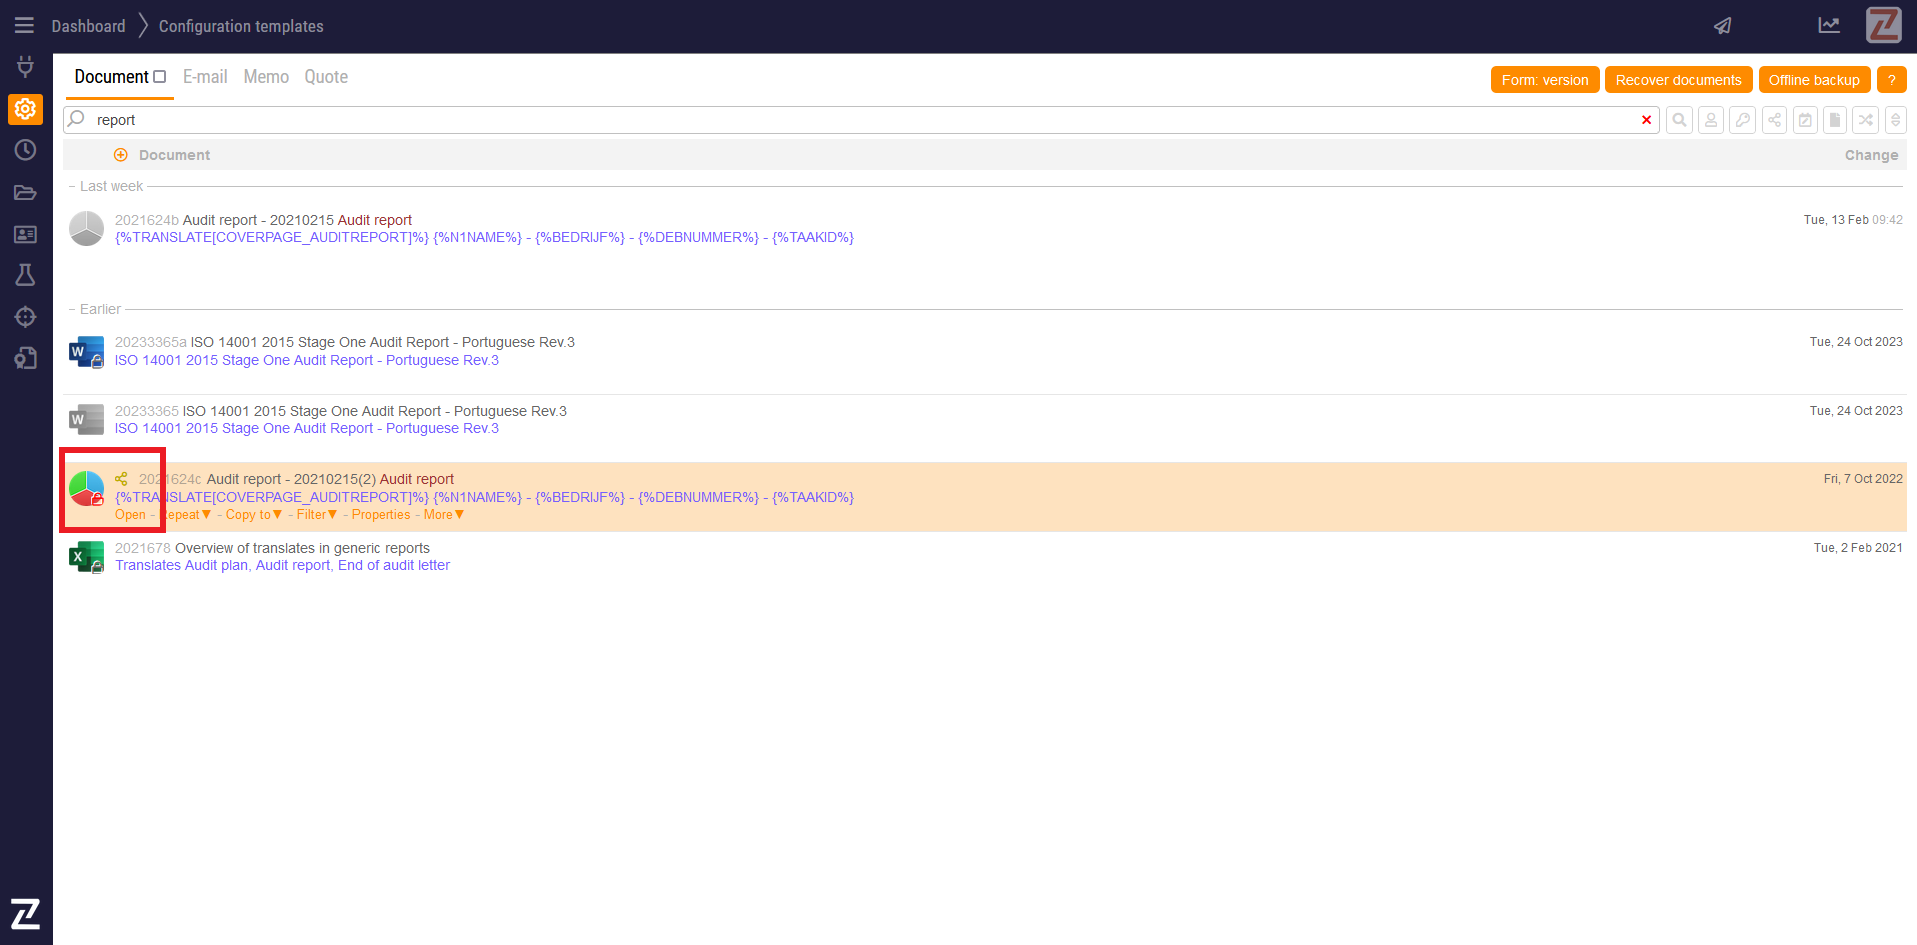Clear the search with the red X

click(x=1646, y=120)
